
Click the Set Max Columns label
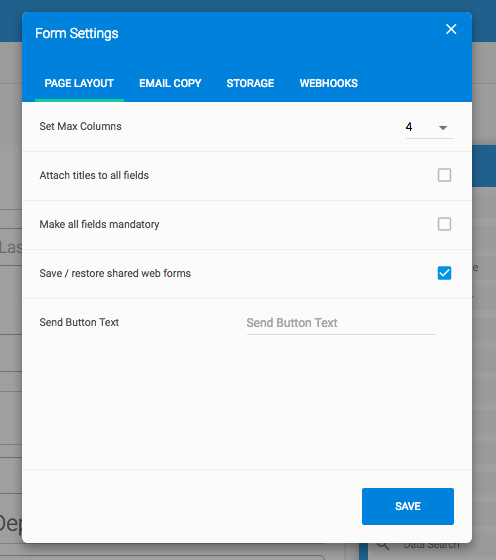coord(80,126)
